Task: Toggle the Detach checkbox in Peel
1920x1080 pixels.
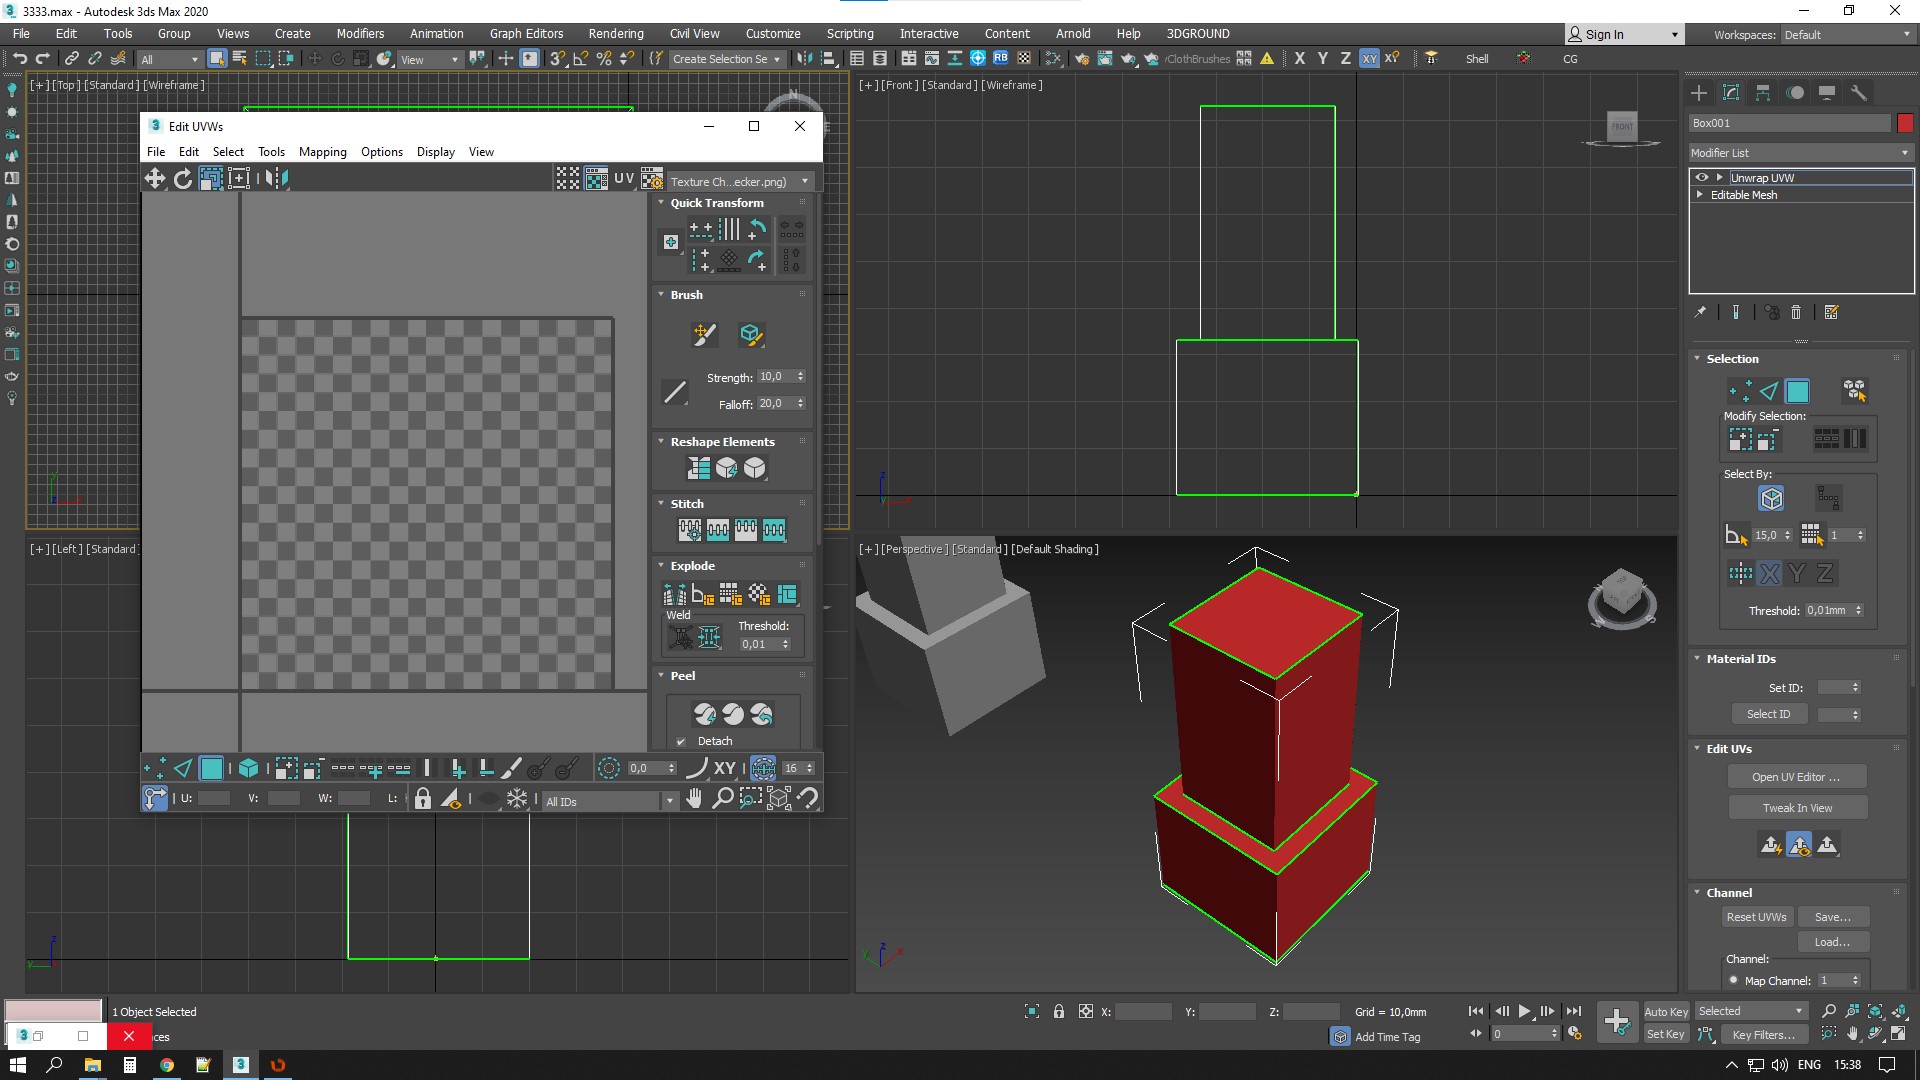Action: (x=681, y=741)
